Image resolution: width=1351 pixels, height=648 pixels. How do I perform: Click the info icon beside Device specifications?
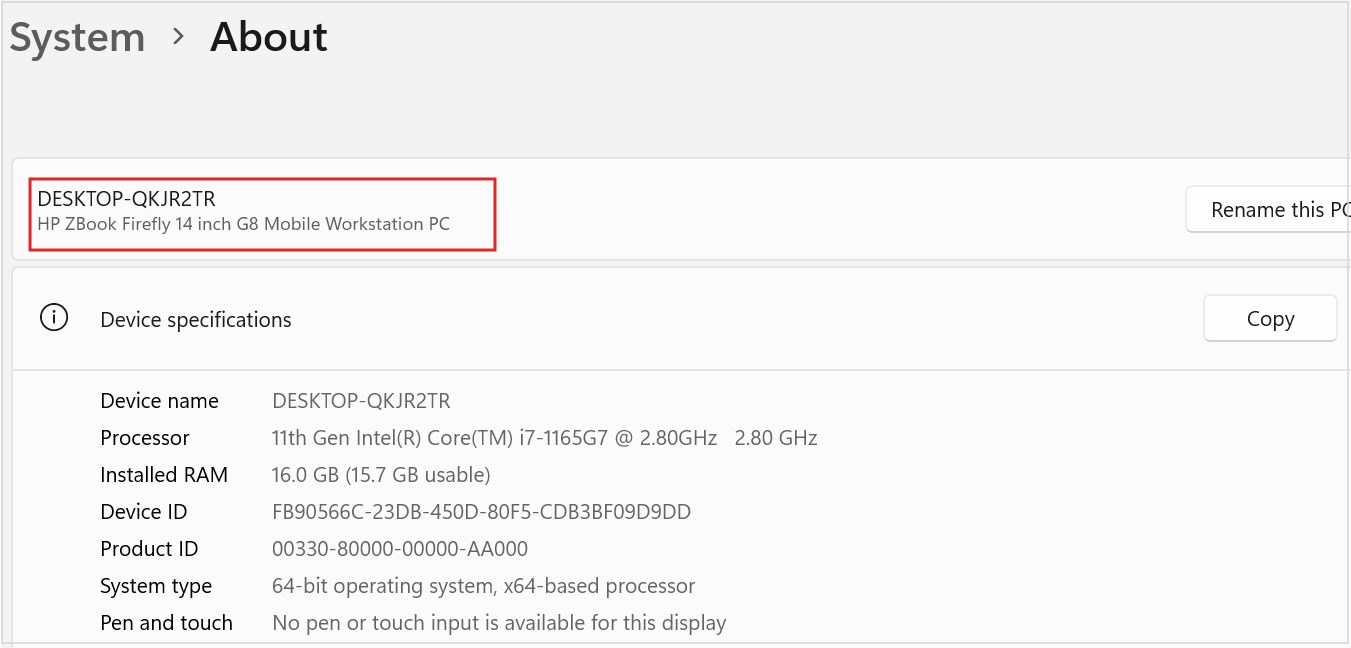click(53, 317)
